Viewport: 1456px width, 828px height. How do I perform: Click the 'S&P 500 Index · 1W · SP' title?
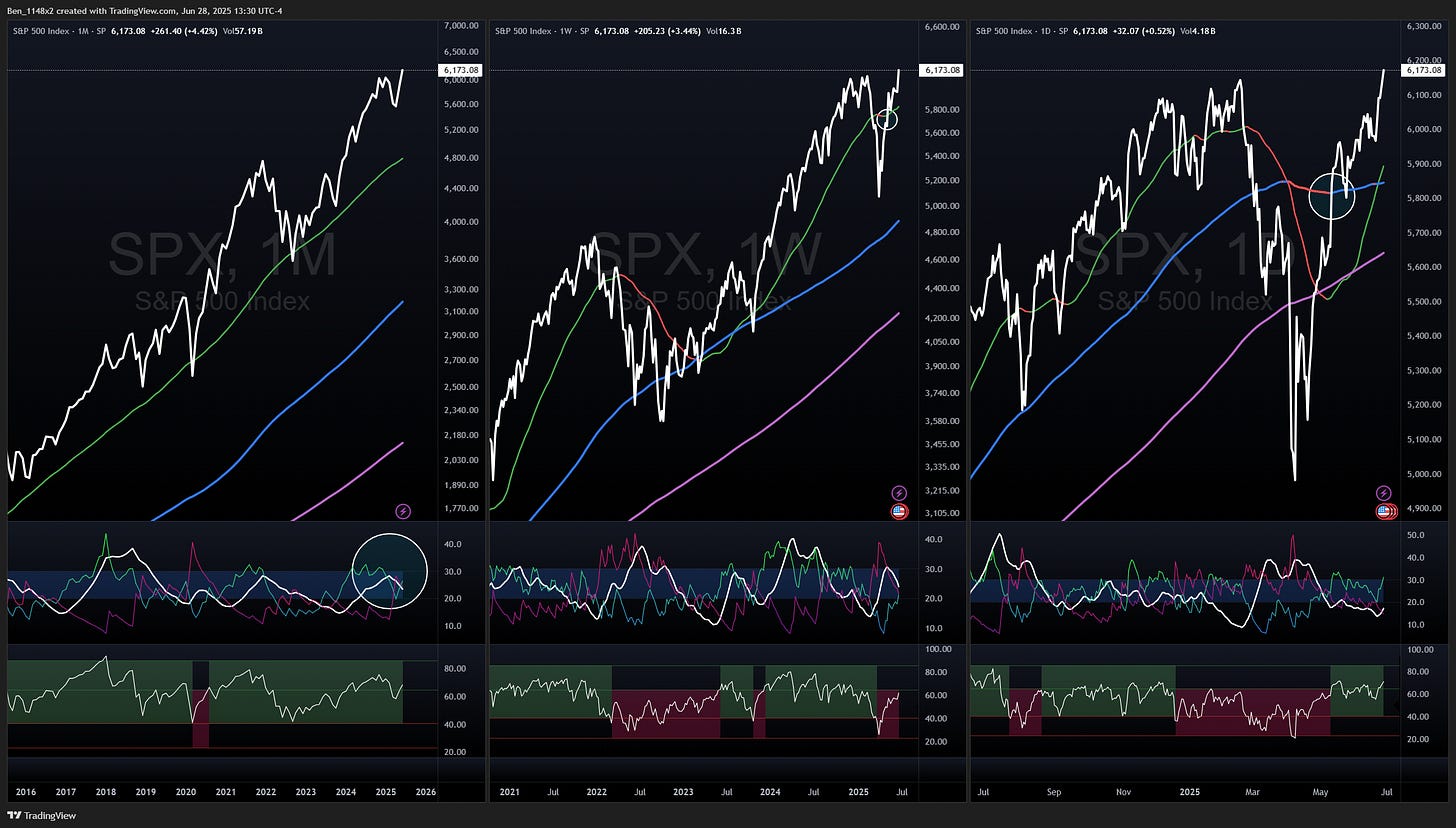541,31
